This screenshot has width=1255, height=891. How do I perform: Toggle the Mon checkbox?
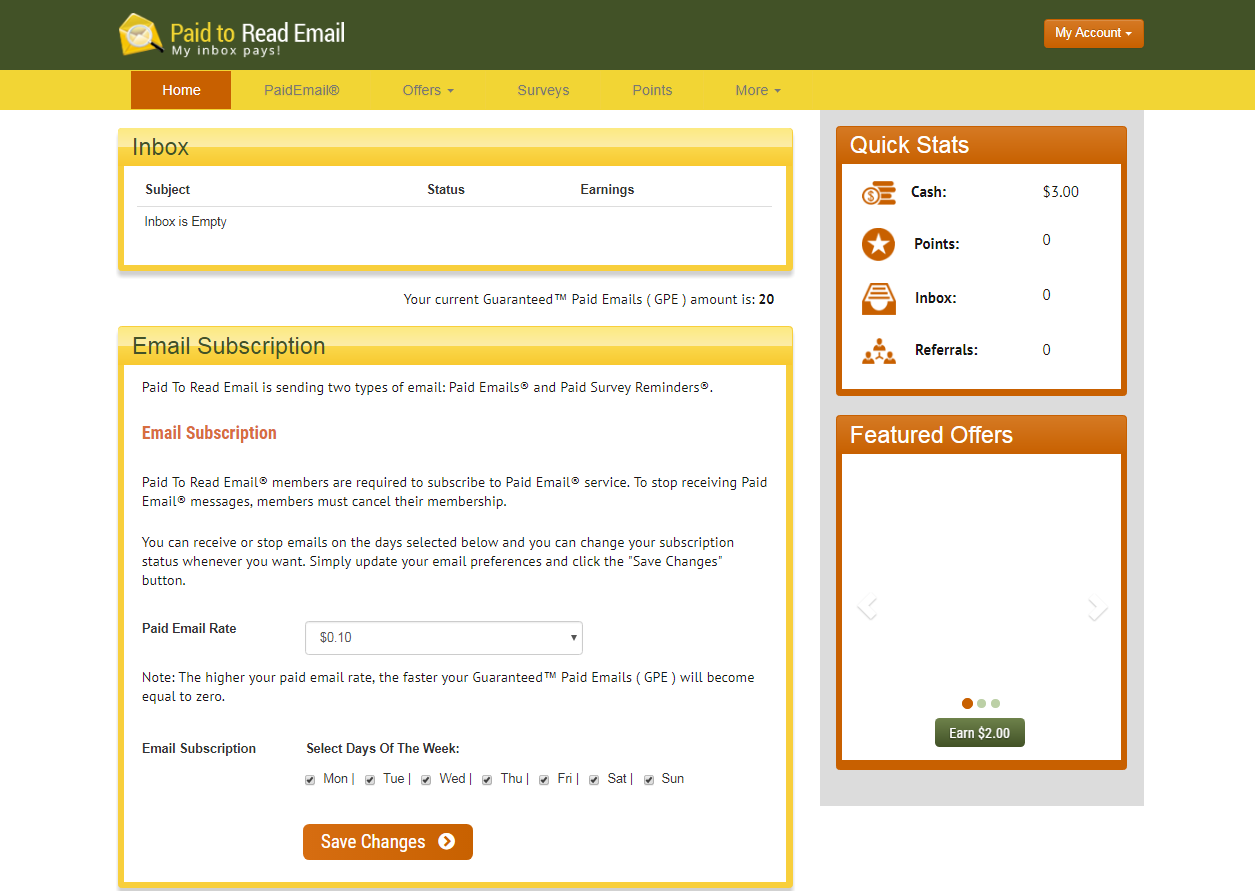pyautogui.click(x=310, y=780)
